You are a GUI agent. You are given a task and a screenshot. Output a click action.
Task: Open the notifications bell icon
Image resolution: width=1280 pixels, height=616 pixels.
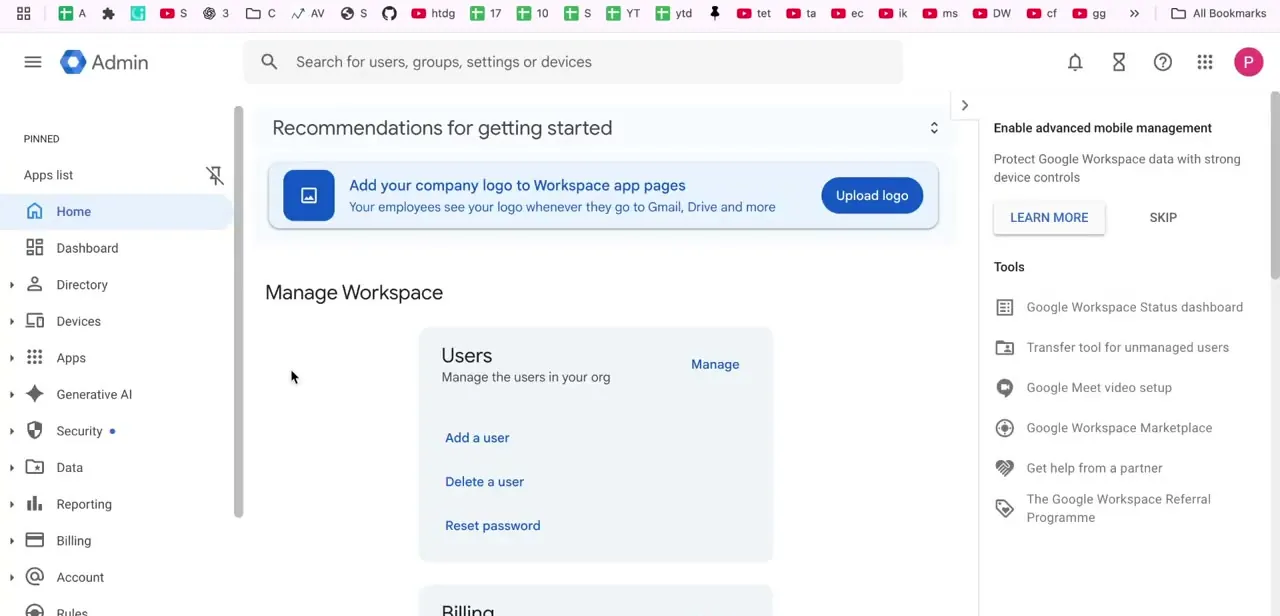click(1075, 62)
